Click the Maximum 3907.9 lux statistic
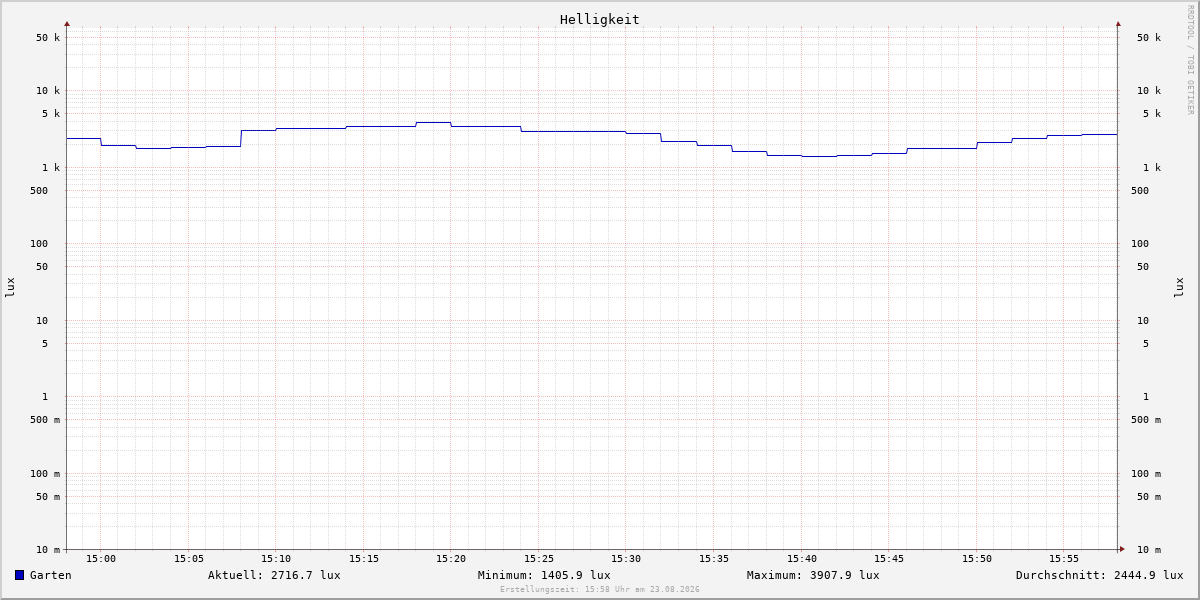Viewport: 1200px width, 600px height. [x=813, y=575]
